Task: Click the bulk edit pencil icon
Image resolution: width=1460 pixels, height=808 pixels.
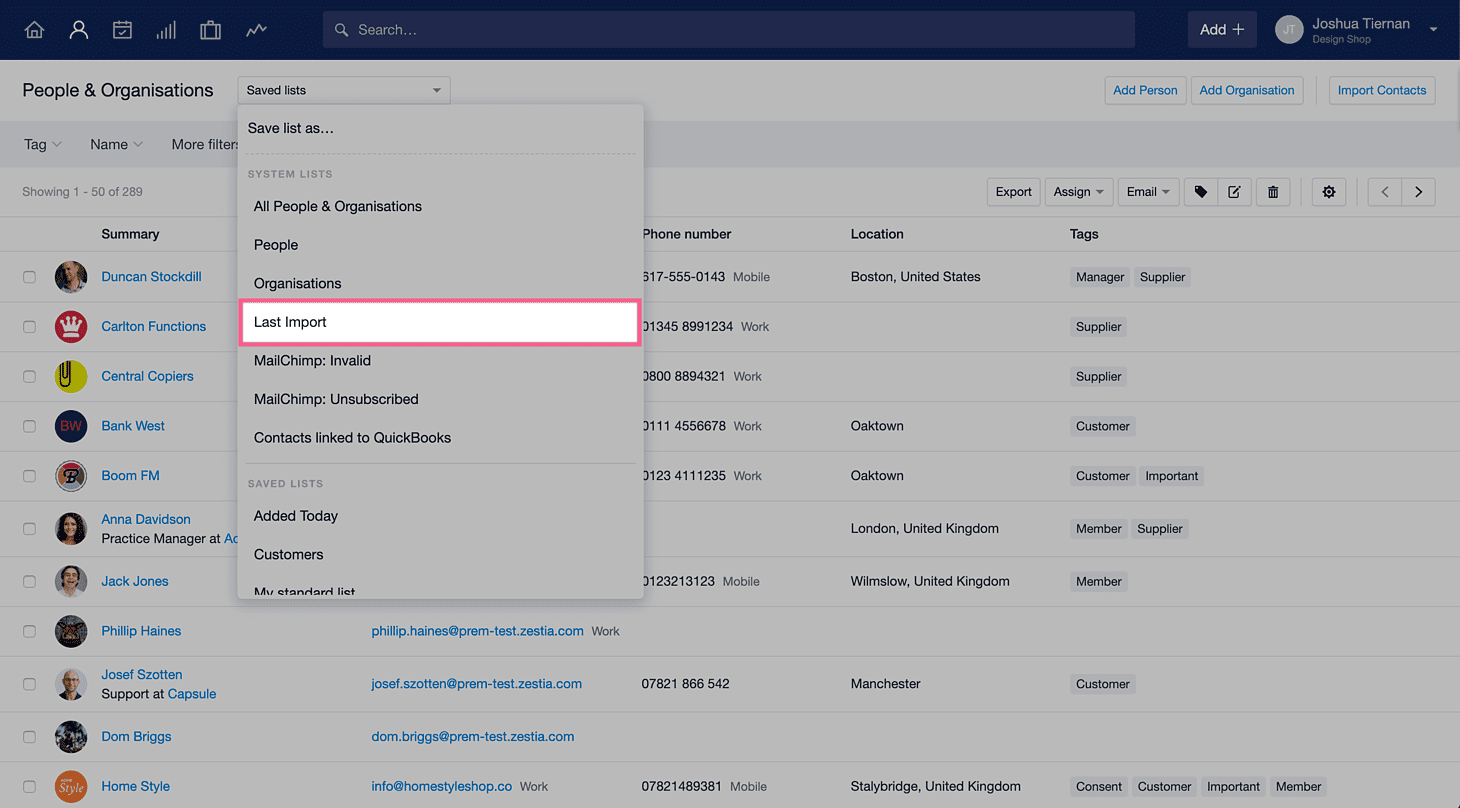Action: 1234,192
